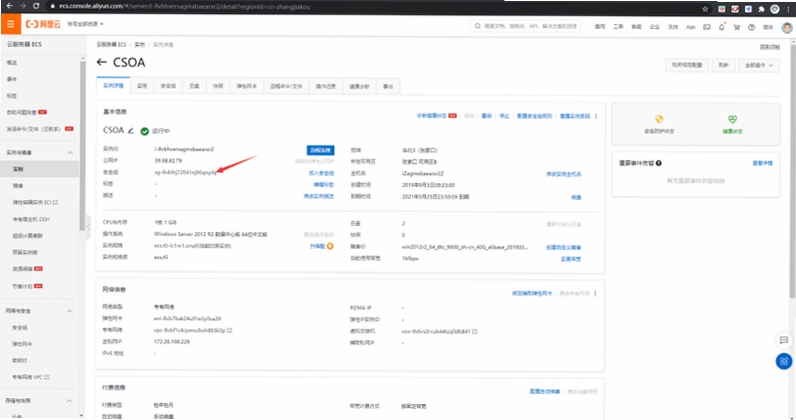Click the join security group link
The width and height of the screenshot is (796, 420).
point(321,173)
